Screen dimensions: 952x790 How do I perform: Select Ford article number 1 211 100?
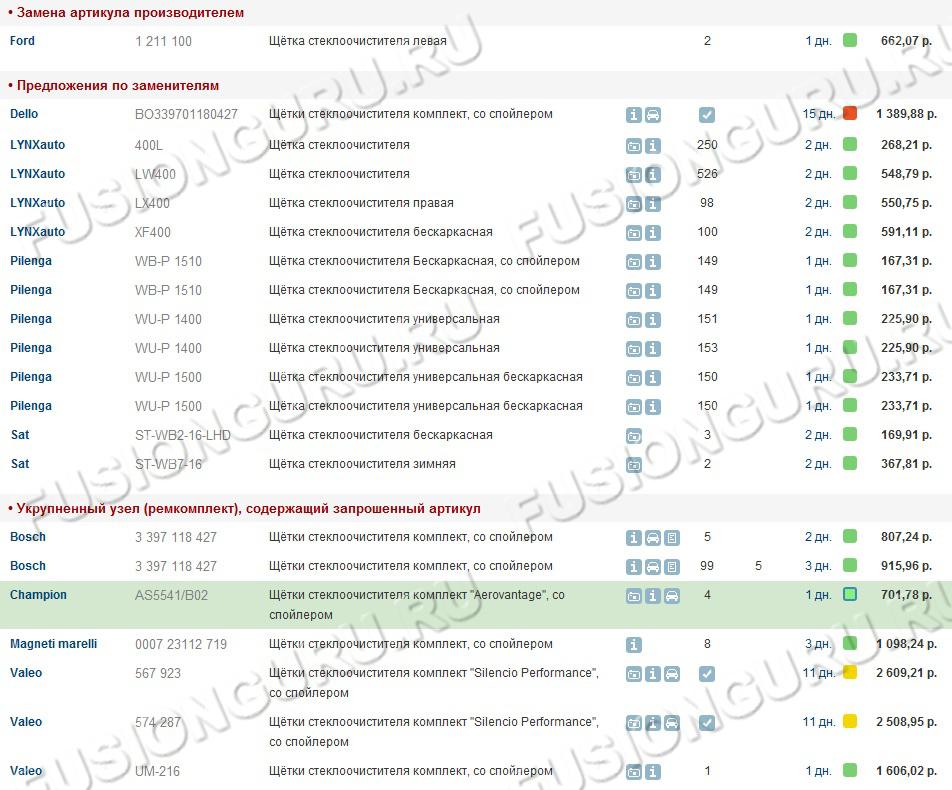(163, 41)
